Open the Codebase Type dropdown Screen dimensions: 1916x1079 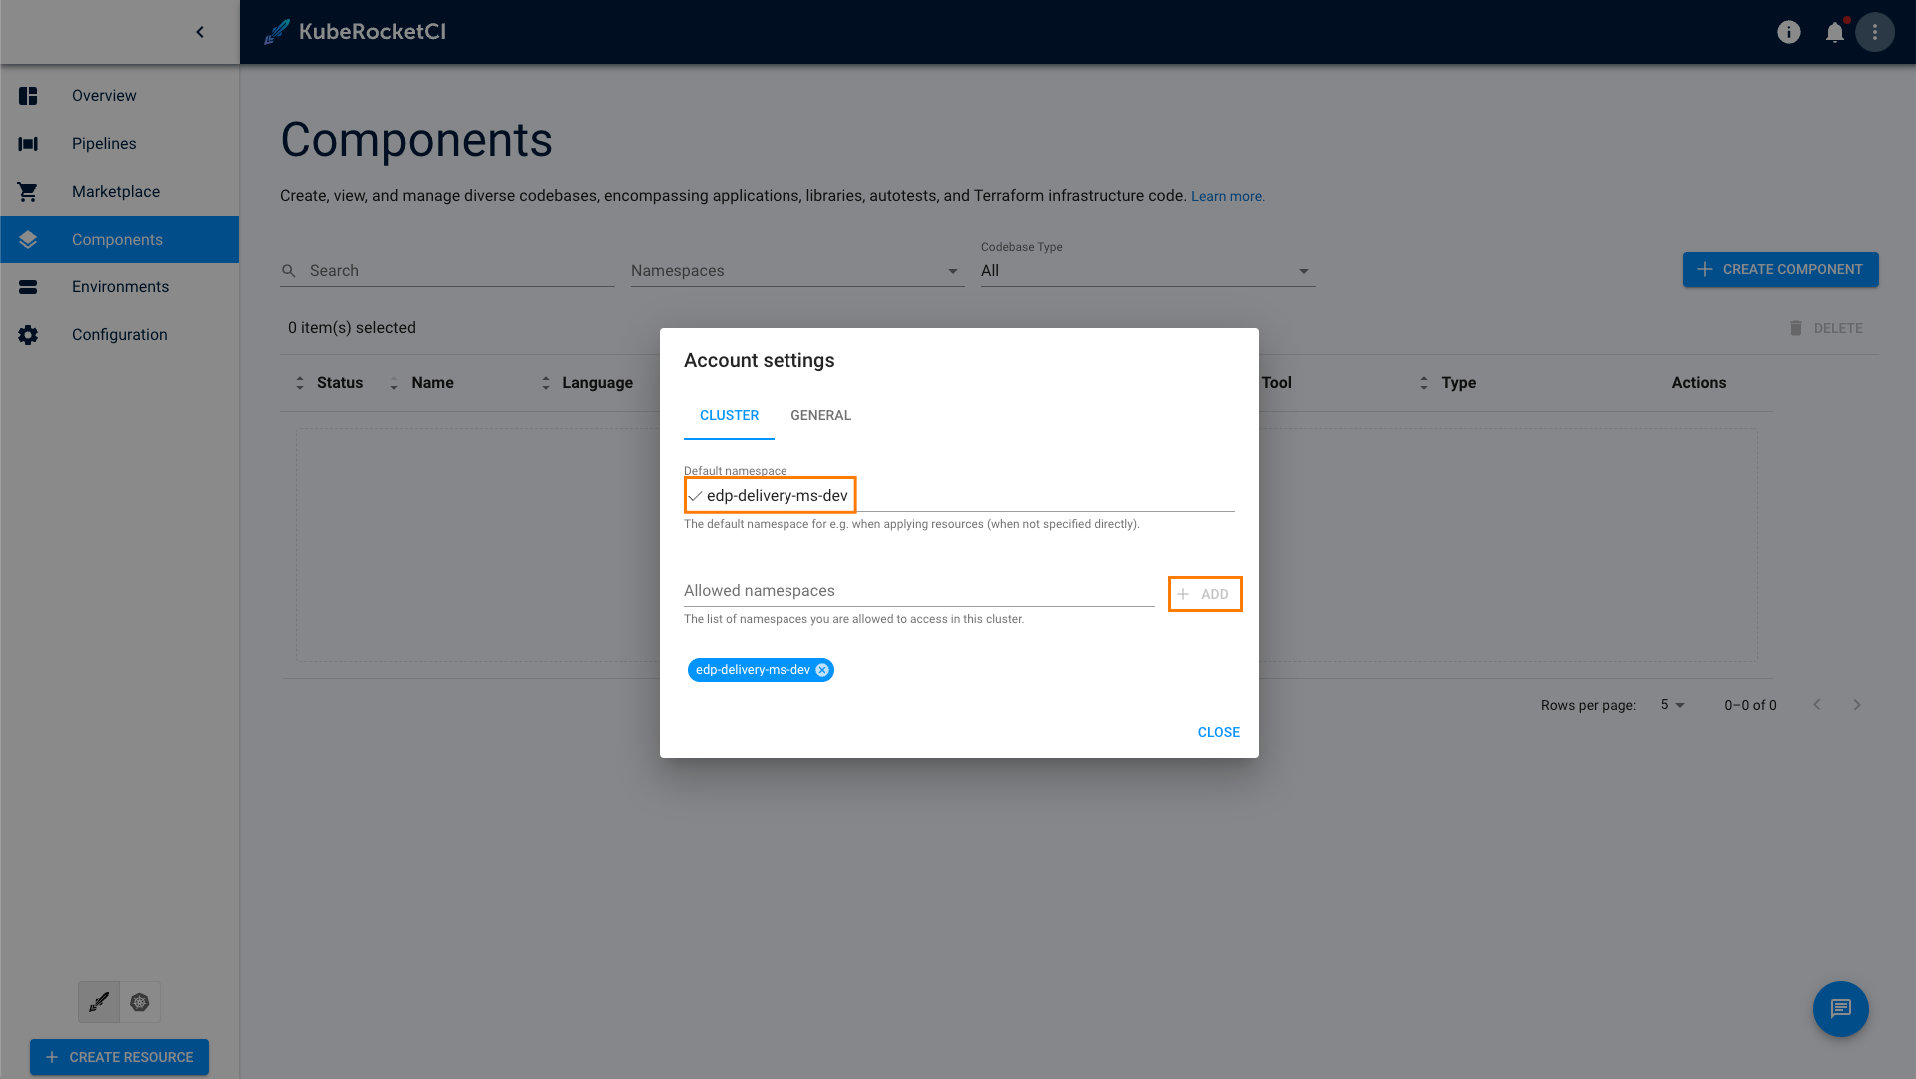pos(1302,271)
